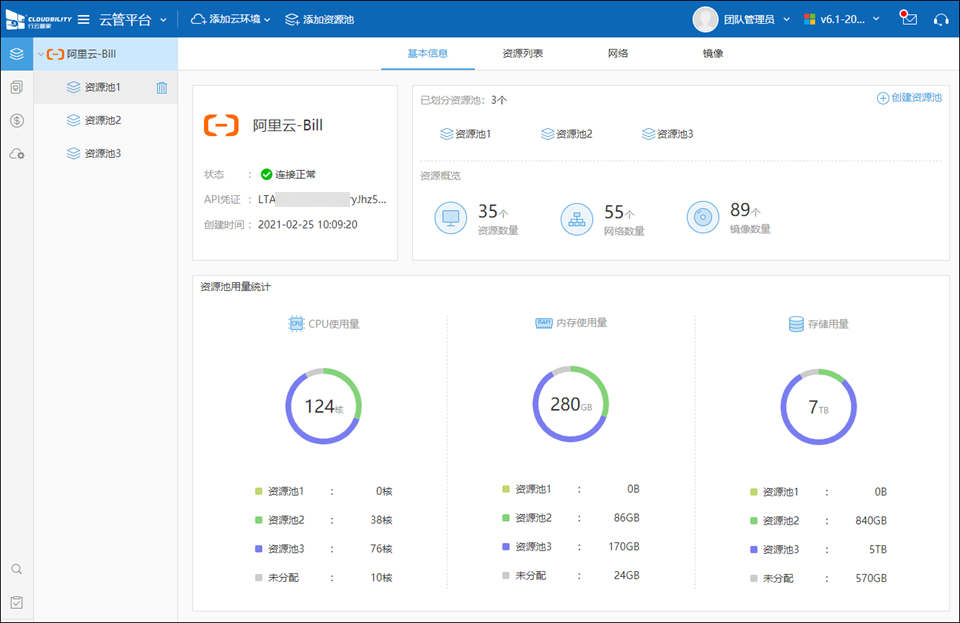The width and height of the screenshot is (960, 623).
Task: Select 资源池2 in the left tree
Action: 102,120
